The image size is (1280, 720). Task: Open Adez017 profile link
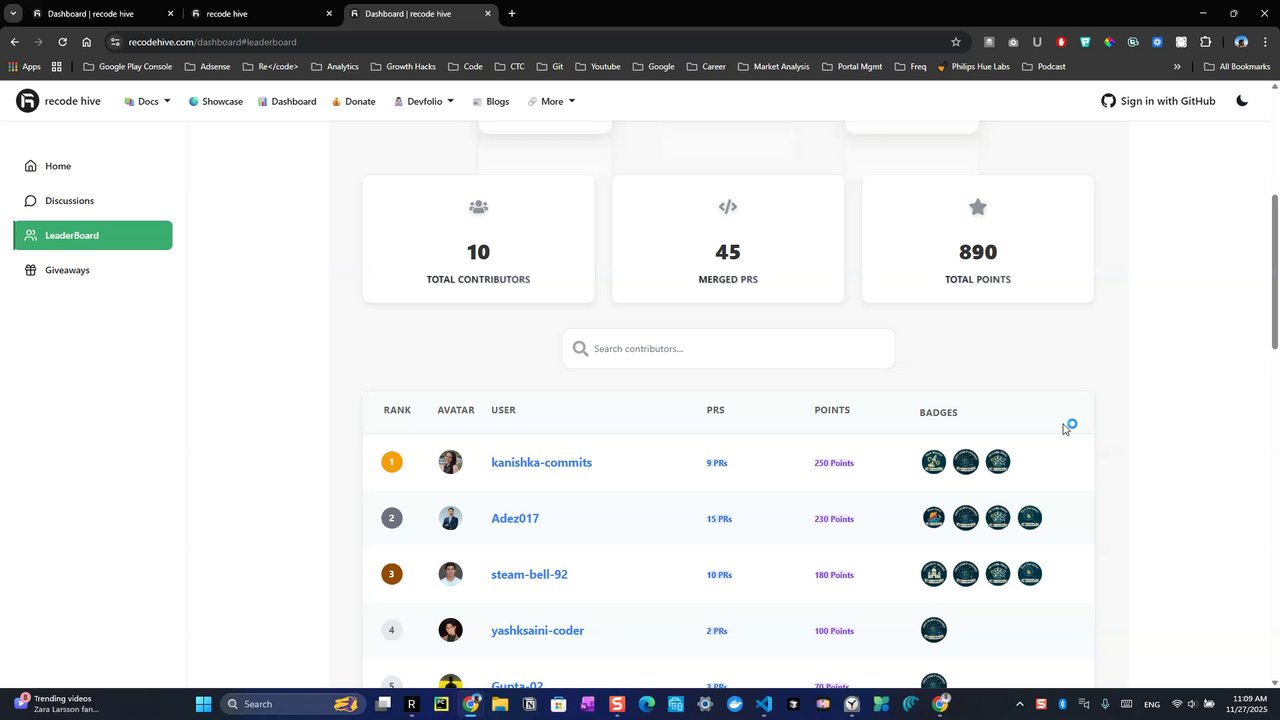515,518
